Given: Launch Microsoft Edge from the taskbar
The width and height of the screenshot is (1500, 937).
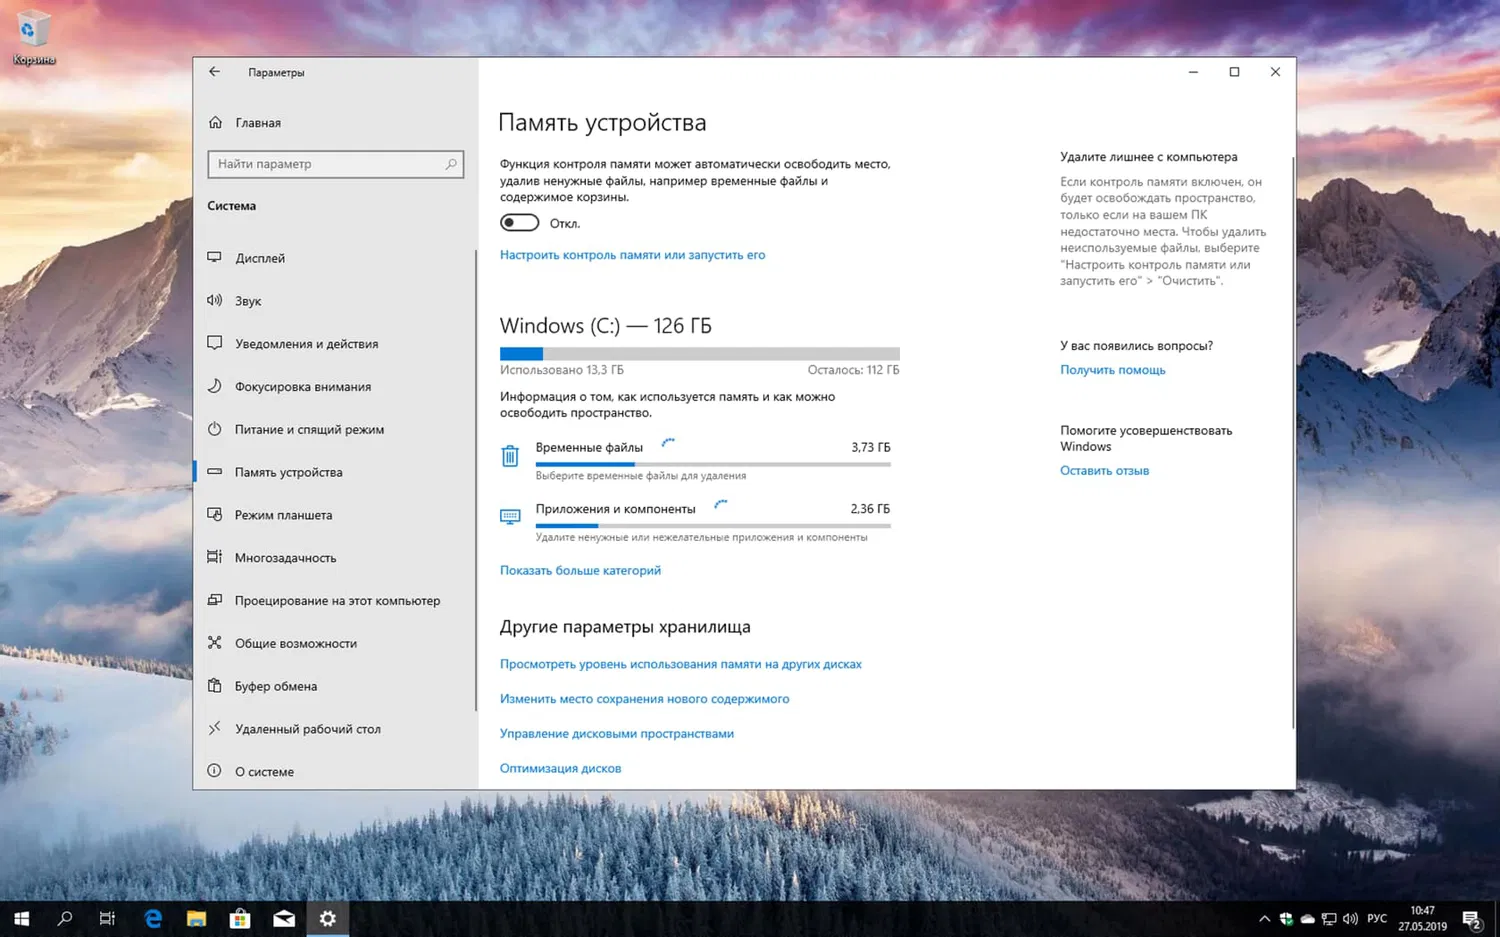Looking at the screenshot, I should coord(152,917).
